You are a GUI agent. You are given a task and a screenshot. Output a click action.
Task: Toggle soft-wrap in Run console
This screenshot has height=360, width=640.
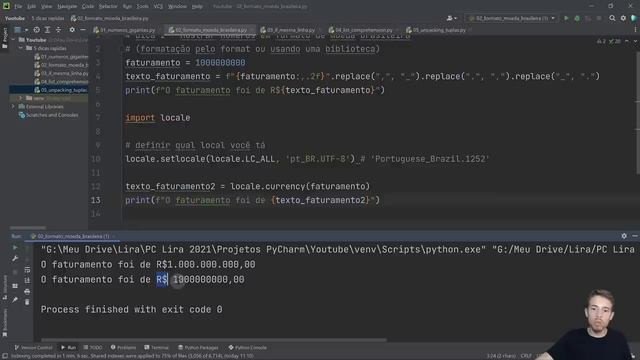[x=27, y=270]
